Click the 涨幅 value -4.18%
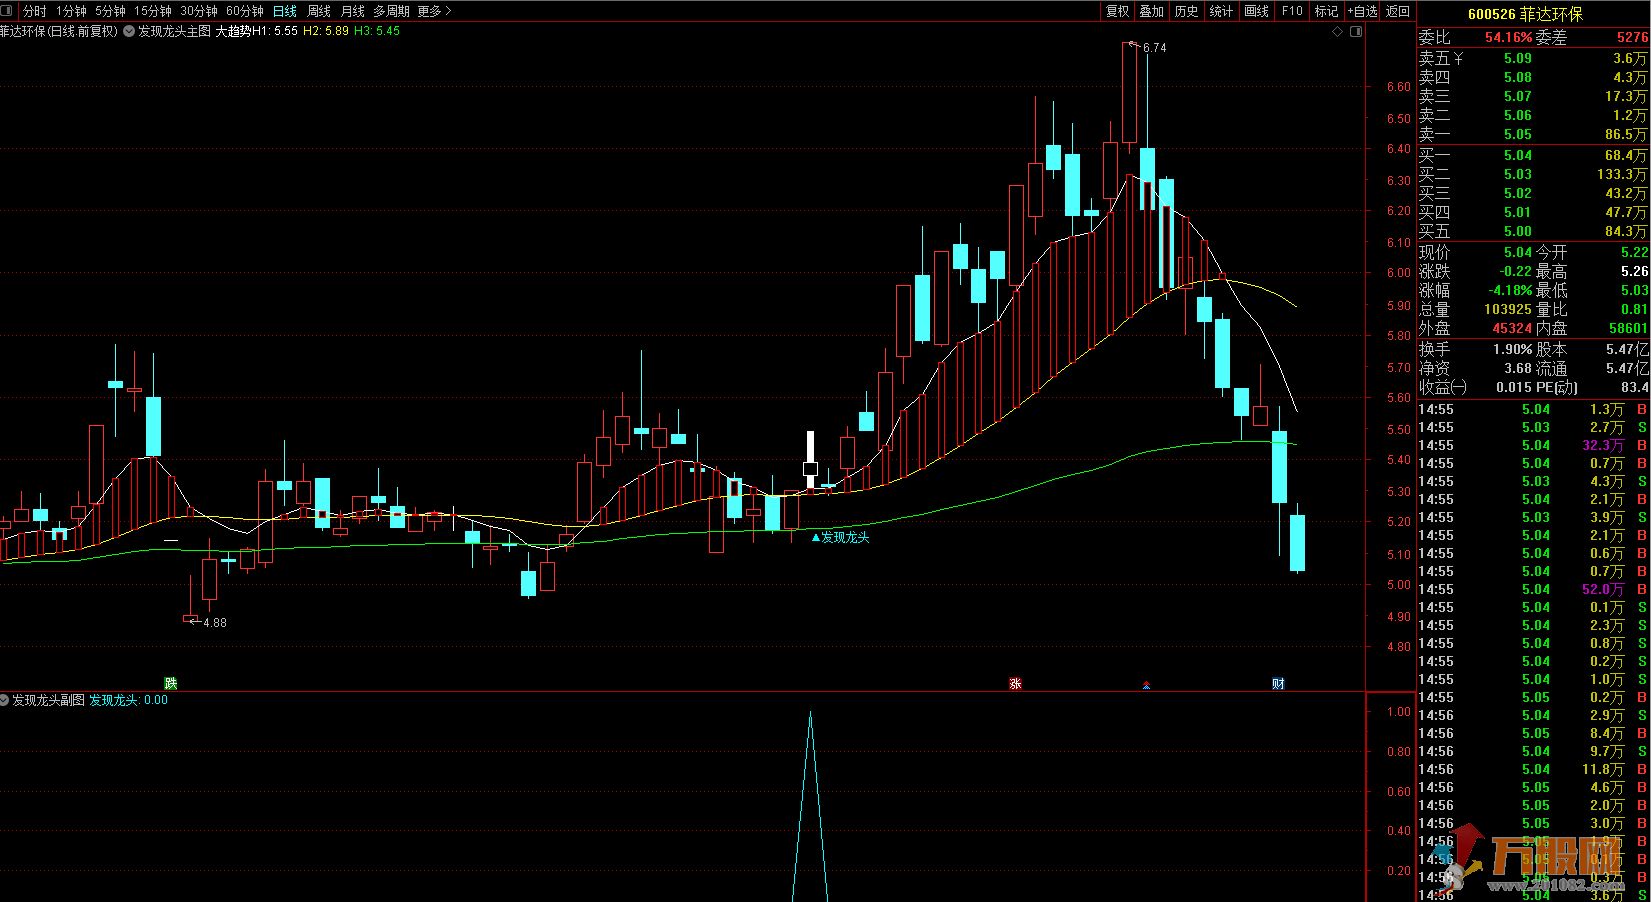The image size is (1651, 902). [x=1510, y=291]
